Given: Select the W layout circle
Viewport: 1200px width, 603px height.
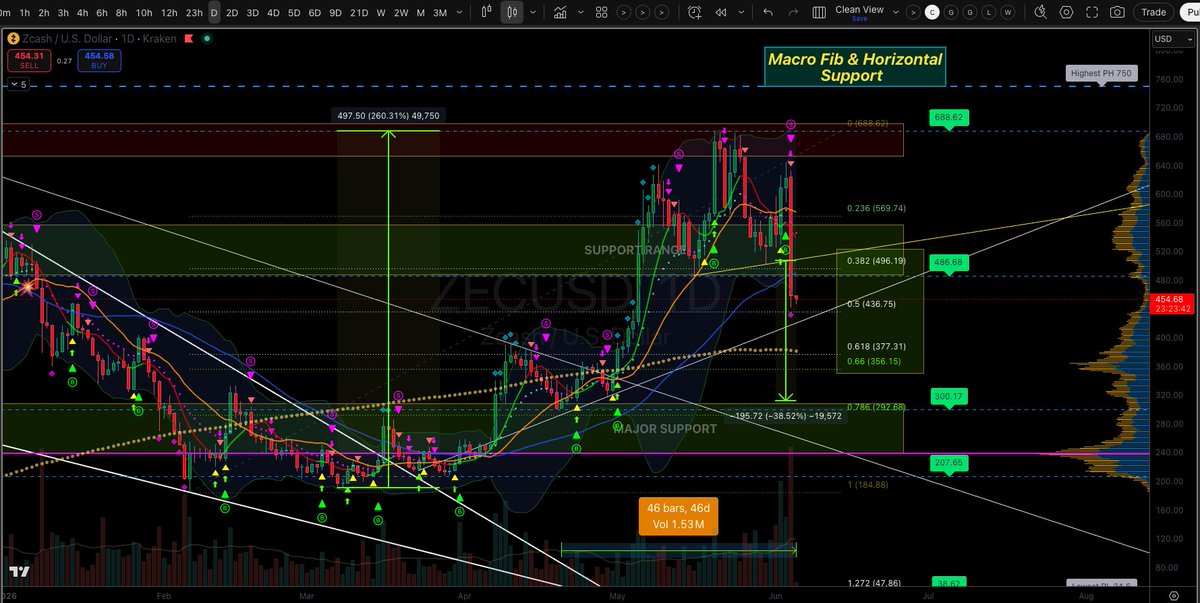Looking at the screenshot, I should (x=1008, y=12).
